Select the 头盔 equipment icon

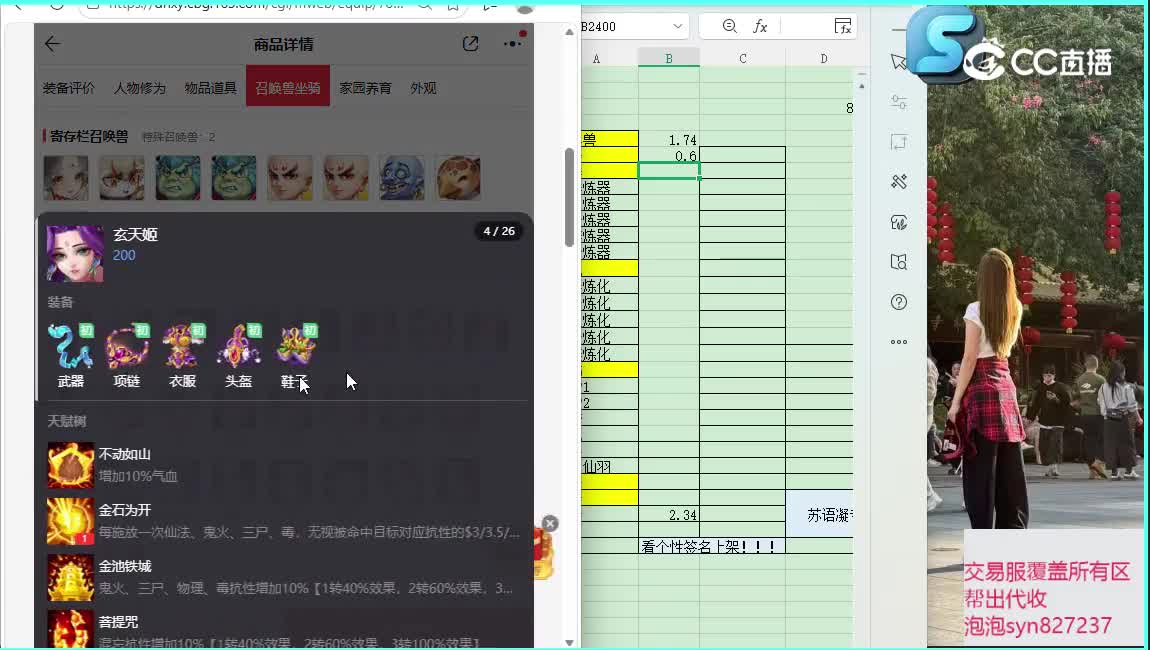pos(238,346)
